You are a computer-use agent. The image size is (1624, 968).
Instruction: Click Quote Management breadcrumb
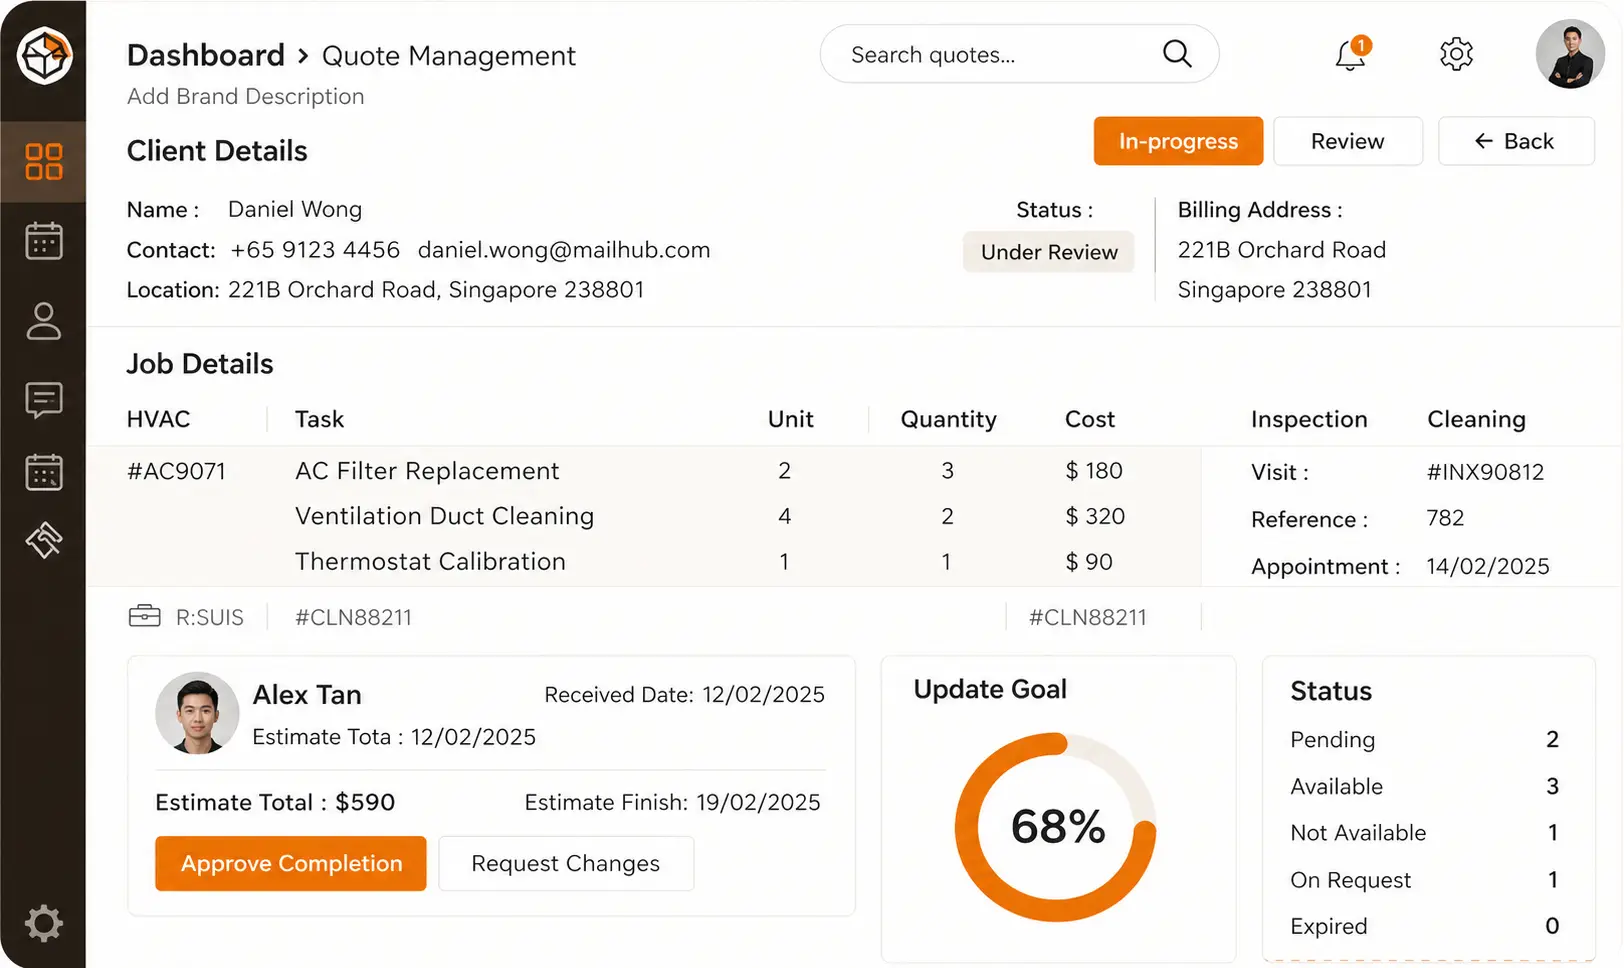pyautogui.click(x=449, y=56)
